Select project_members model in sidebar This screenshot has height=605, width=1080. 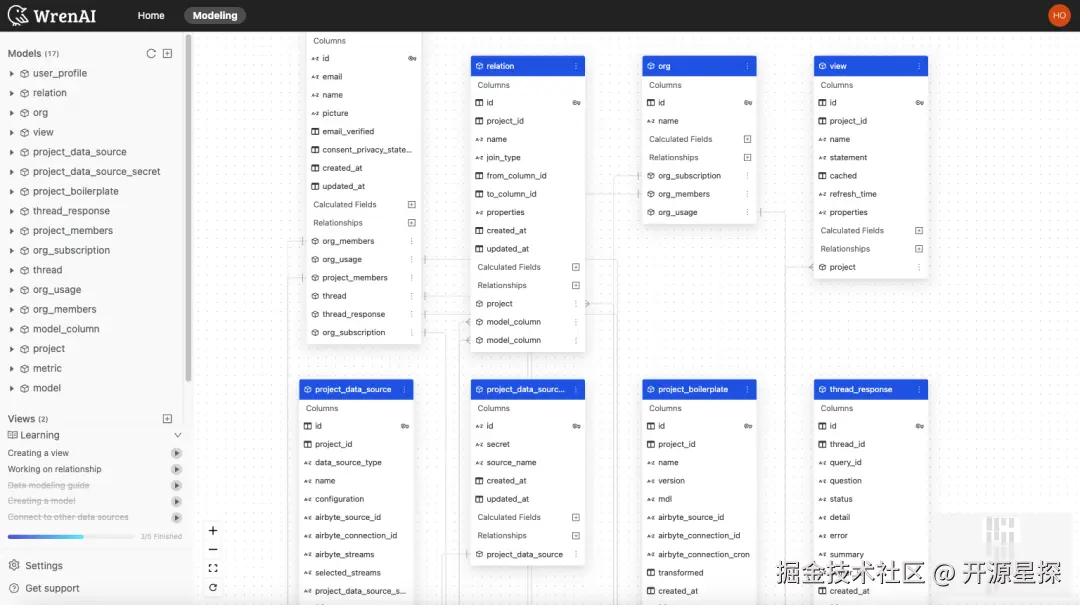(72, 231)
